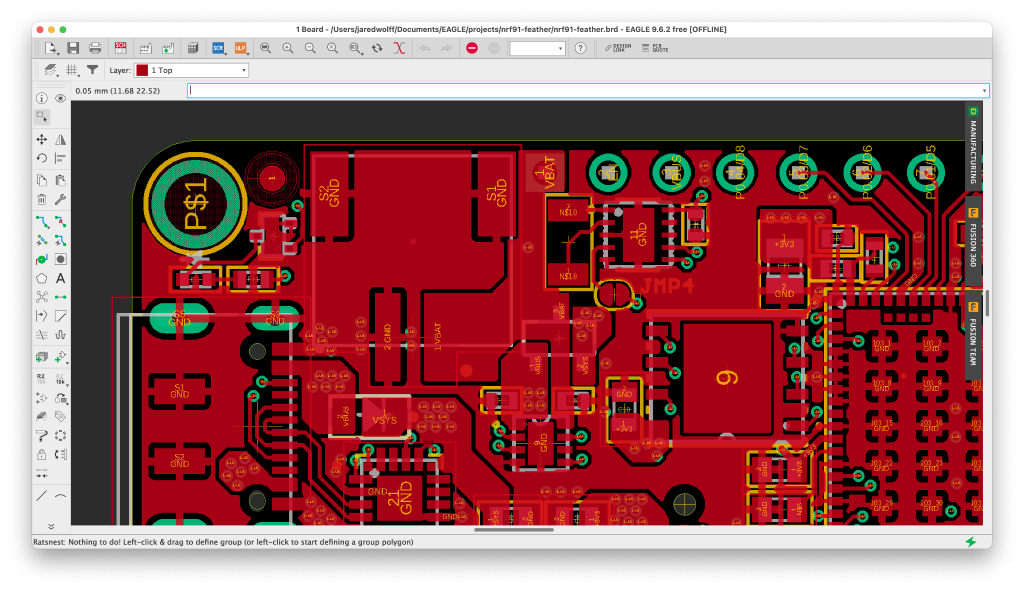Click the Design Link button
Screen dimensions: 1024x591
(618, 48)
